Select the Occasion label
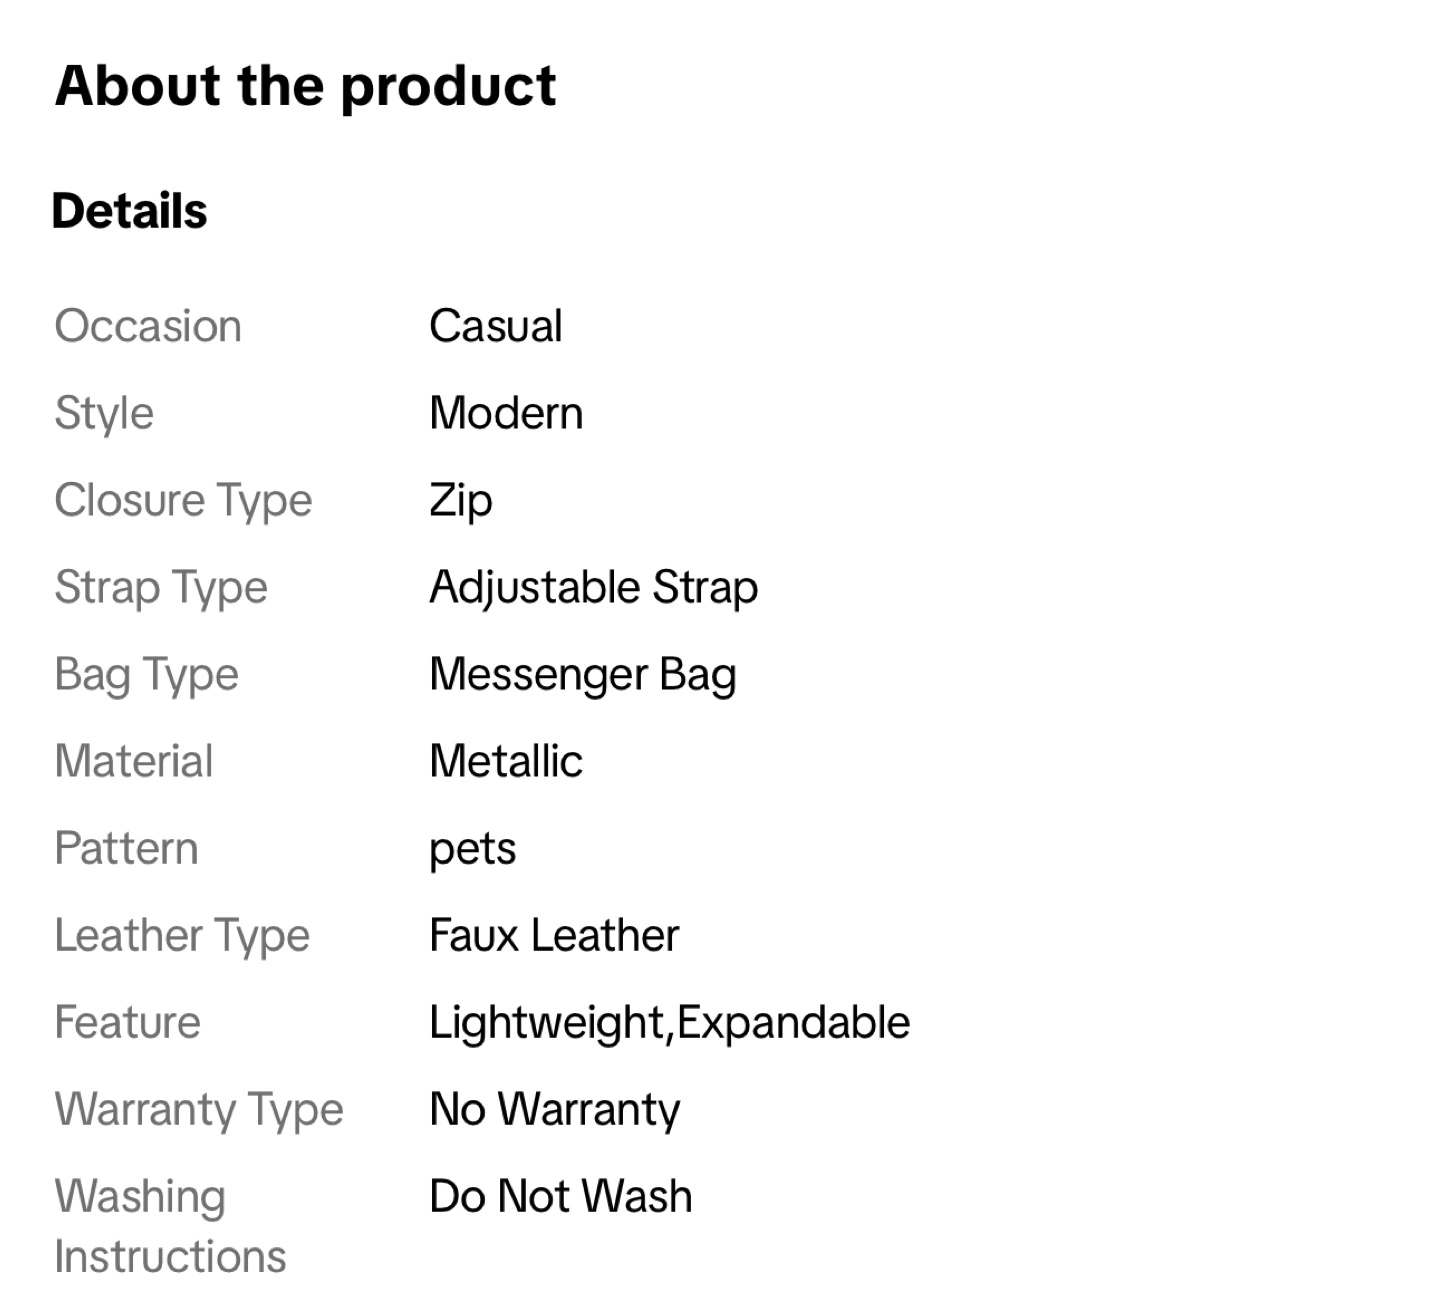 tap(148, 326)
